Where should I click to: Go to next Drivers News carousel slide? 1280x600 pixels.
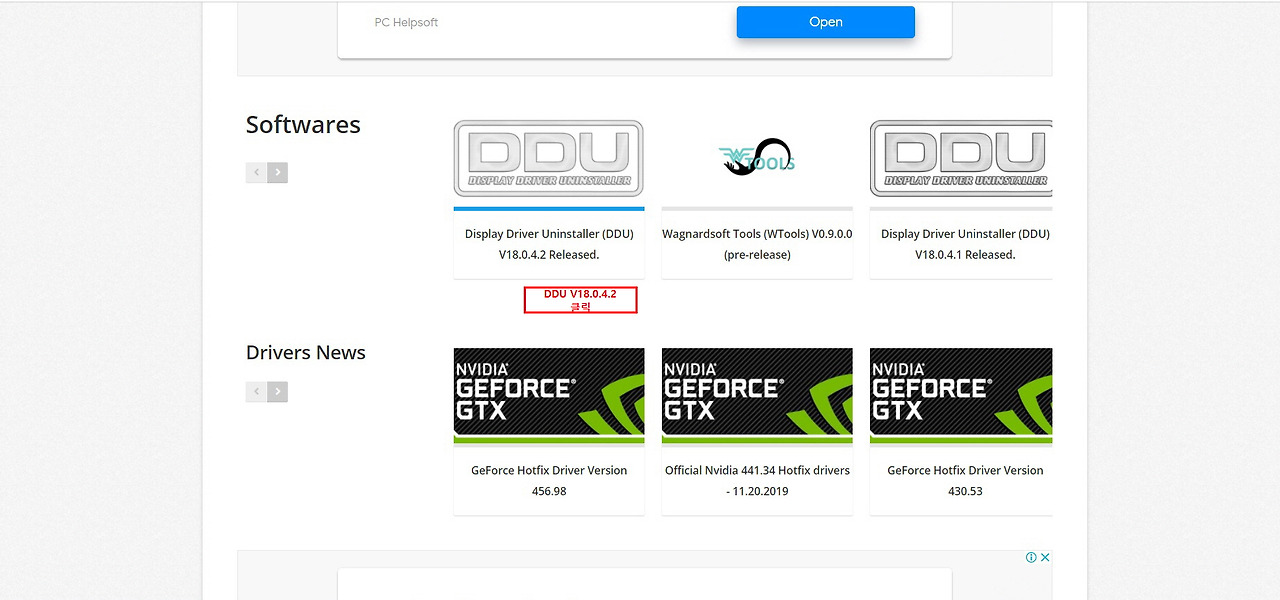pos(278,391)
